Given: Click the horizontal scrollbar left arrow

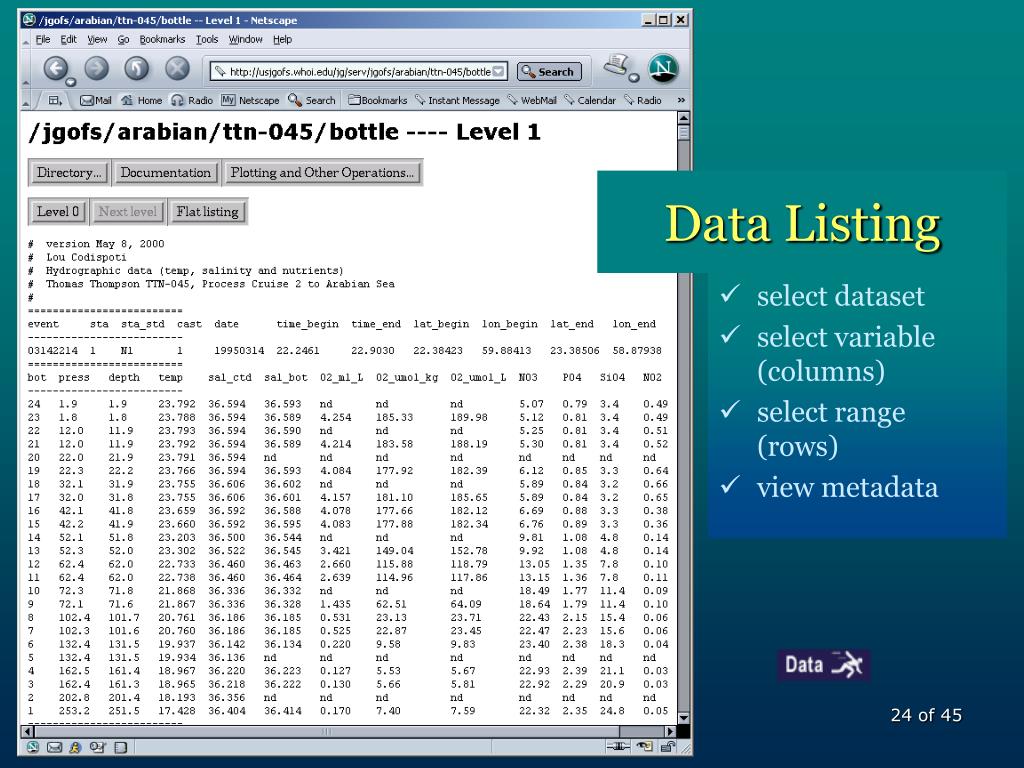Looking at the screenshot, I should pos(27,731).
